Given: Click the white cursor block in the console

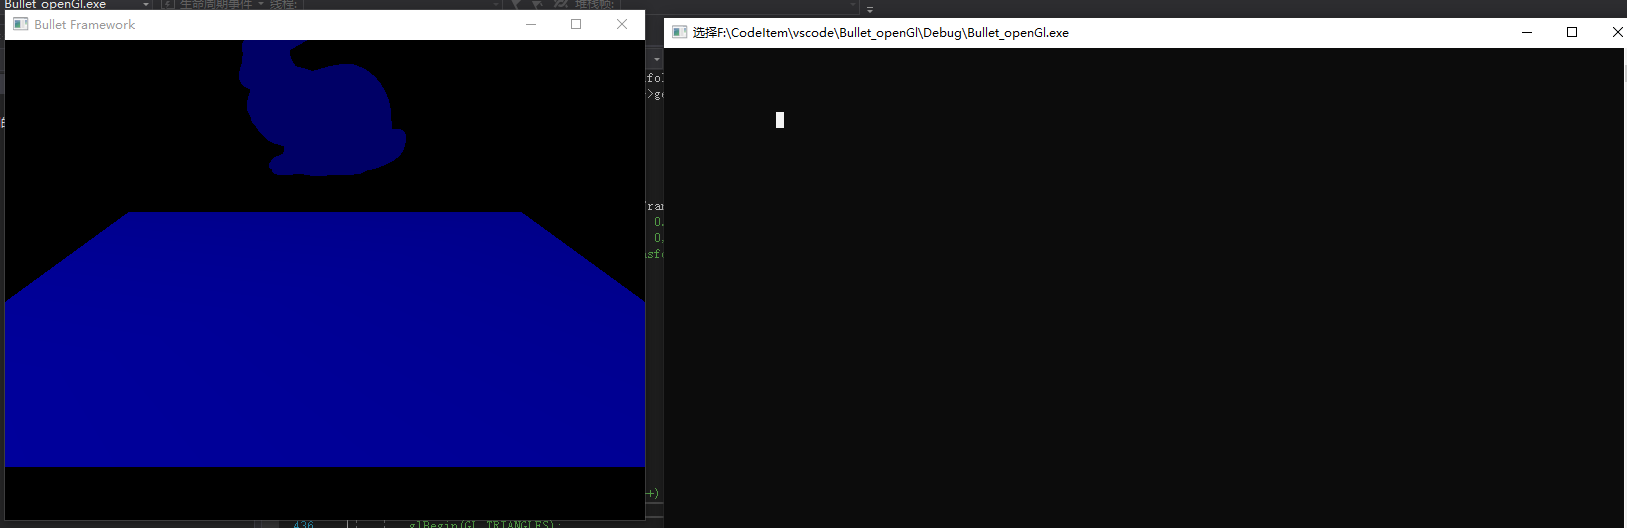Looking at the screenshot, I should [780, 120].
